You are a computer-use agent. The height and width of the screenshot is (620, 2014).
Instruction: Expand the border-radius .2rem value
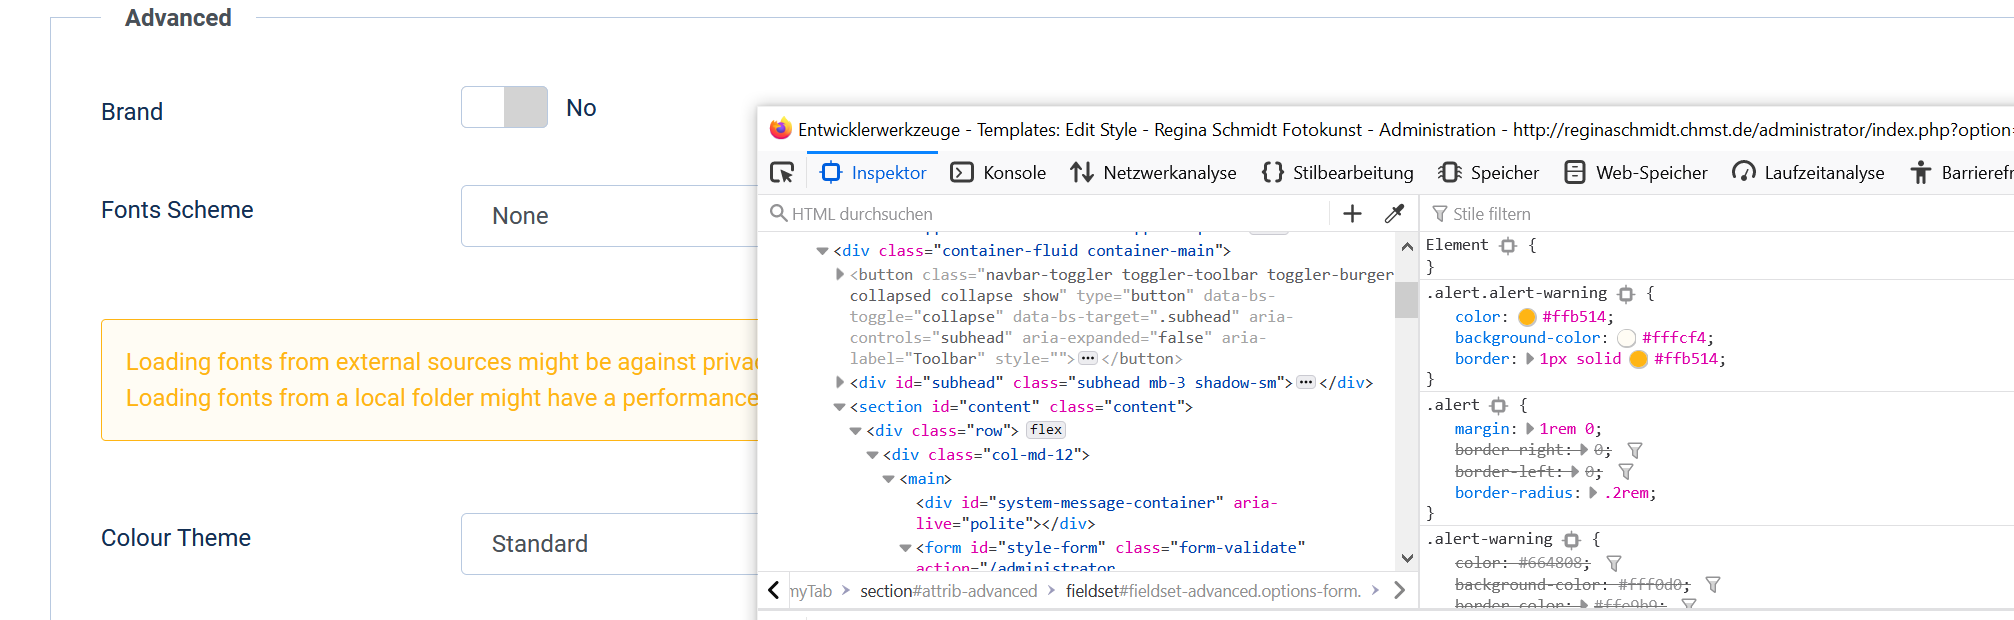pyautogui.click(x=1593, y=493)
